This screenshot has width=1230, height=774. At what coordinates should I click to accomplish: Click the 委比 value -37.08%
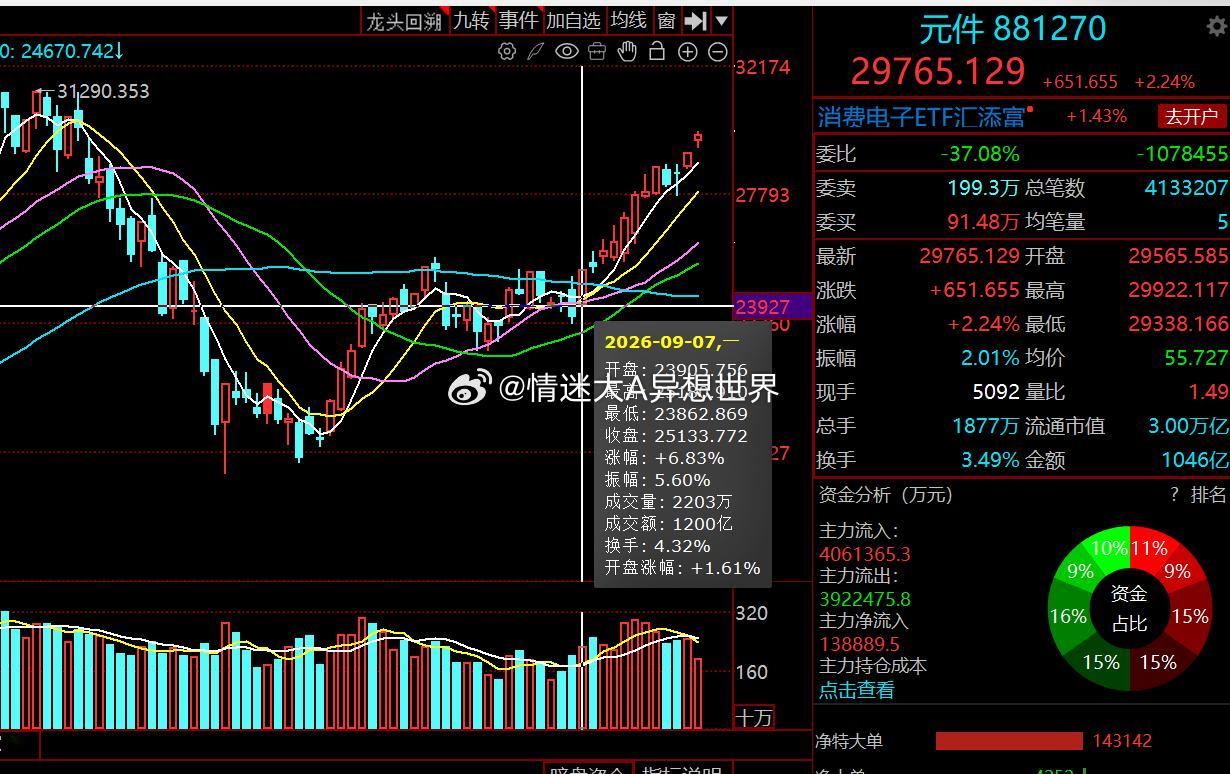click(980, 154)
